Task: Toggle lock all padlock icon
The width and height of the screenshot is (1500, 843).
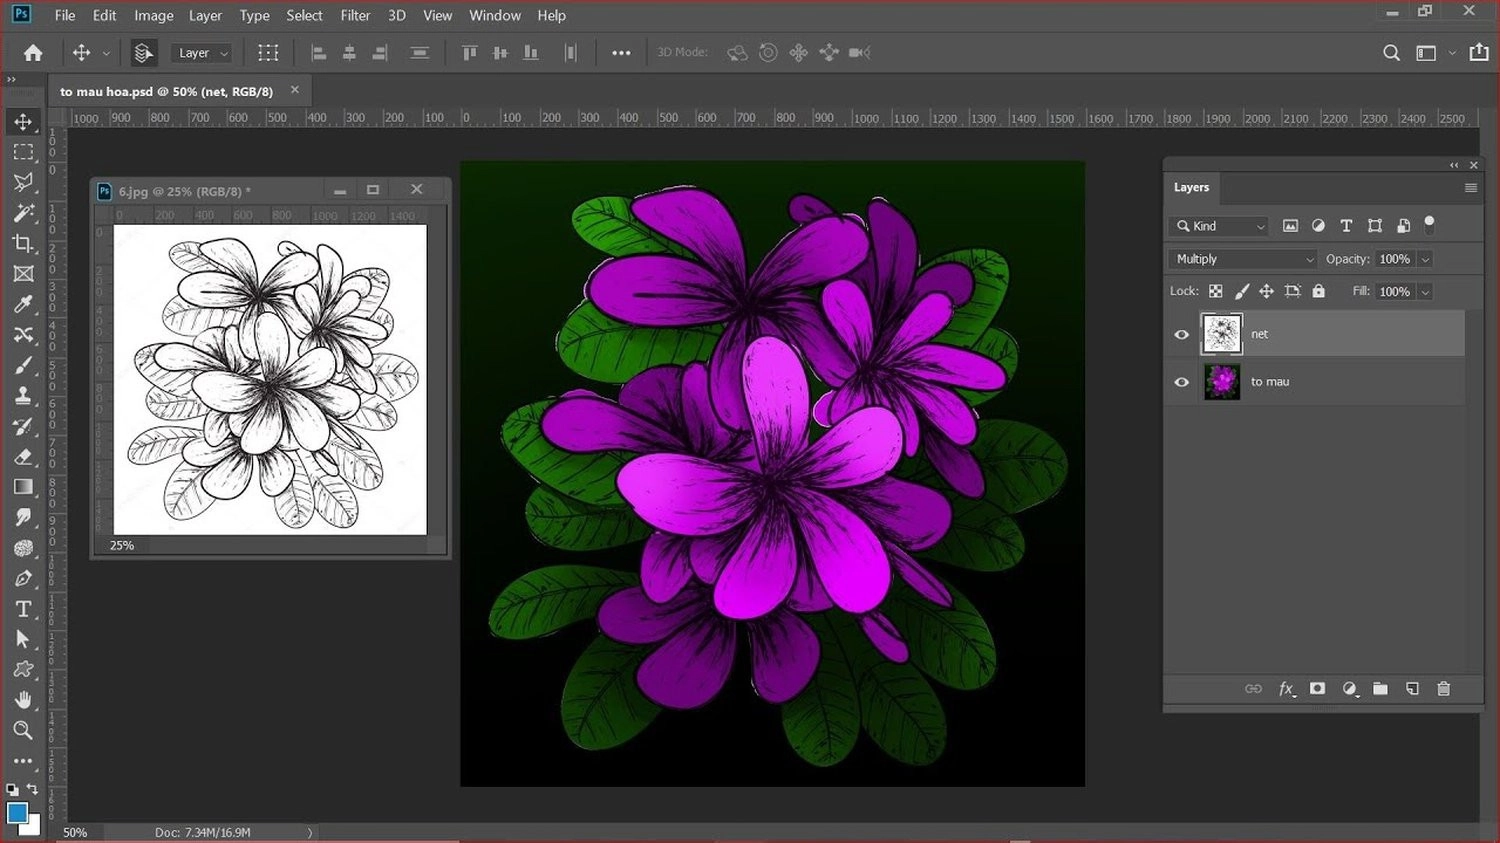Action: [1318, 291]
